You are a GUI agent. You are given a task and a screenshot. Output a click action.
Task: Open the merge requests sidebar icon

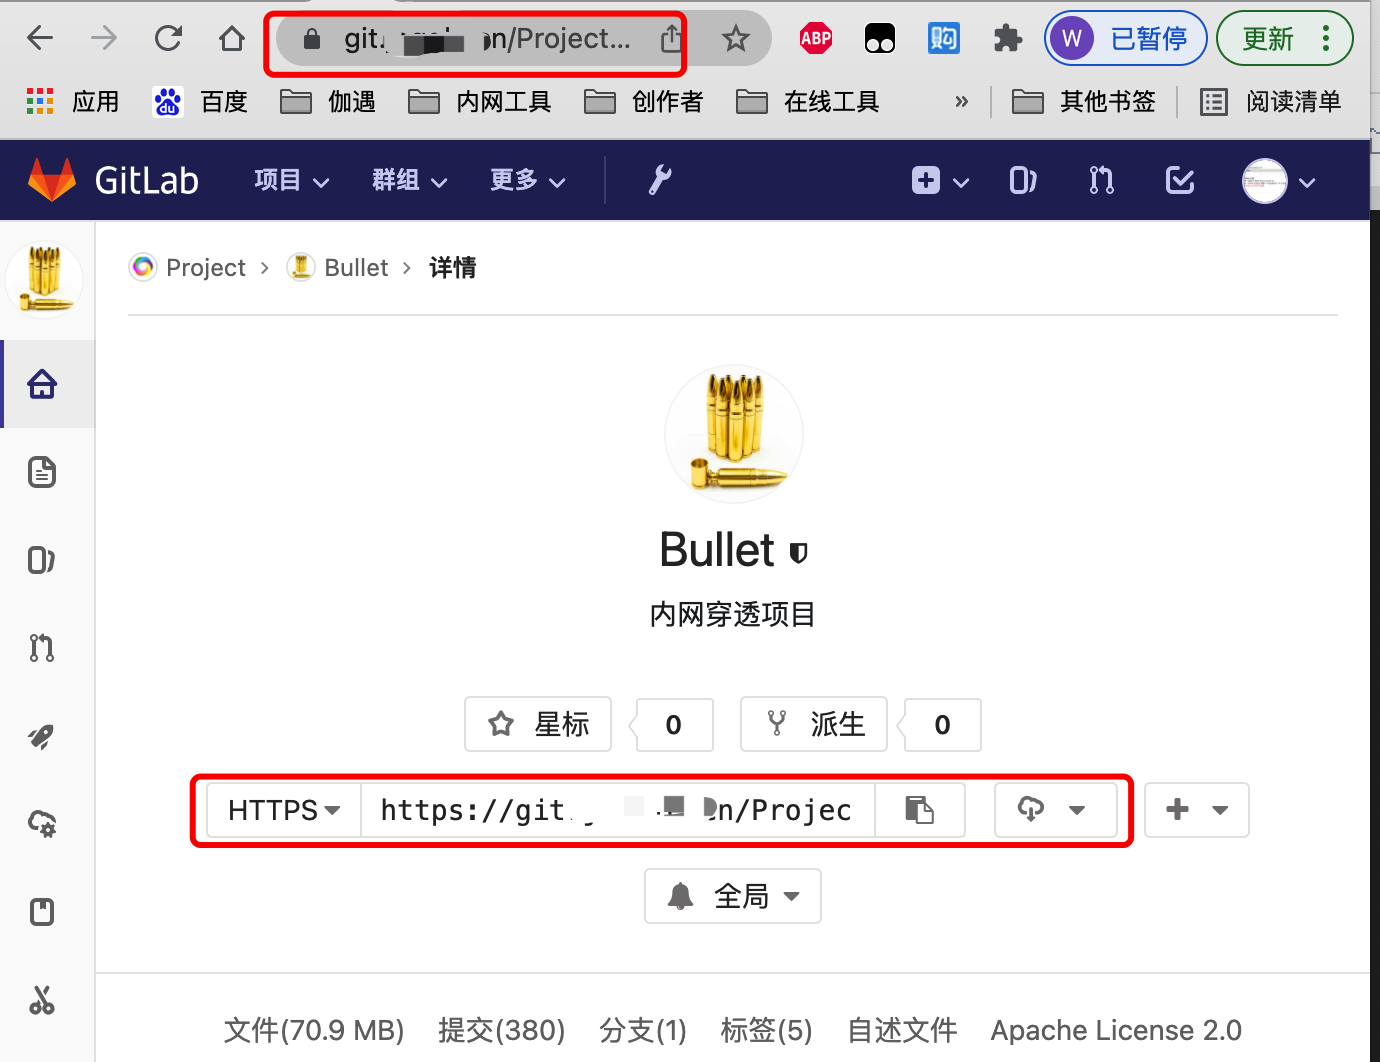[x=42, y=648]
